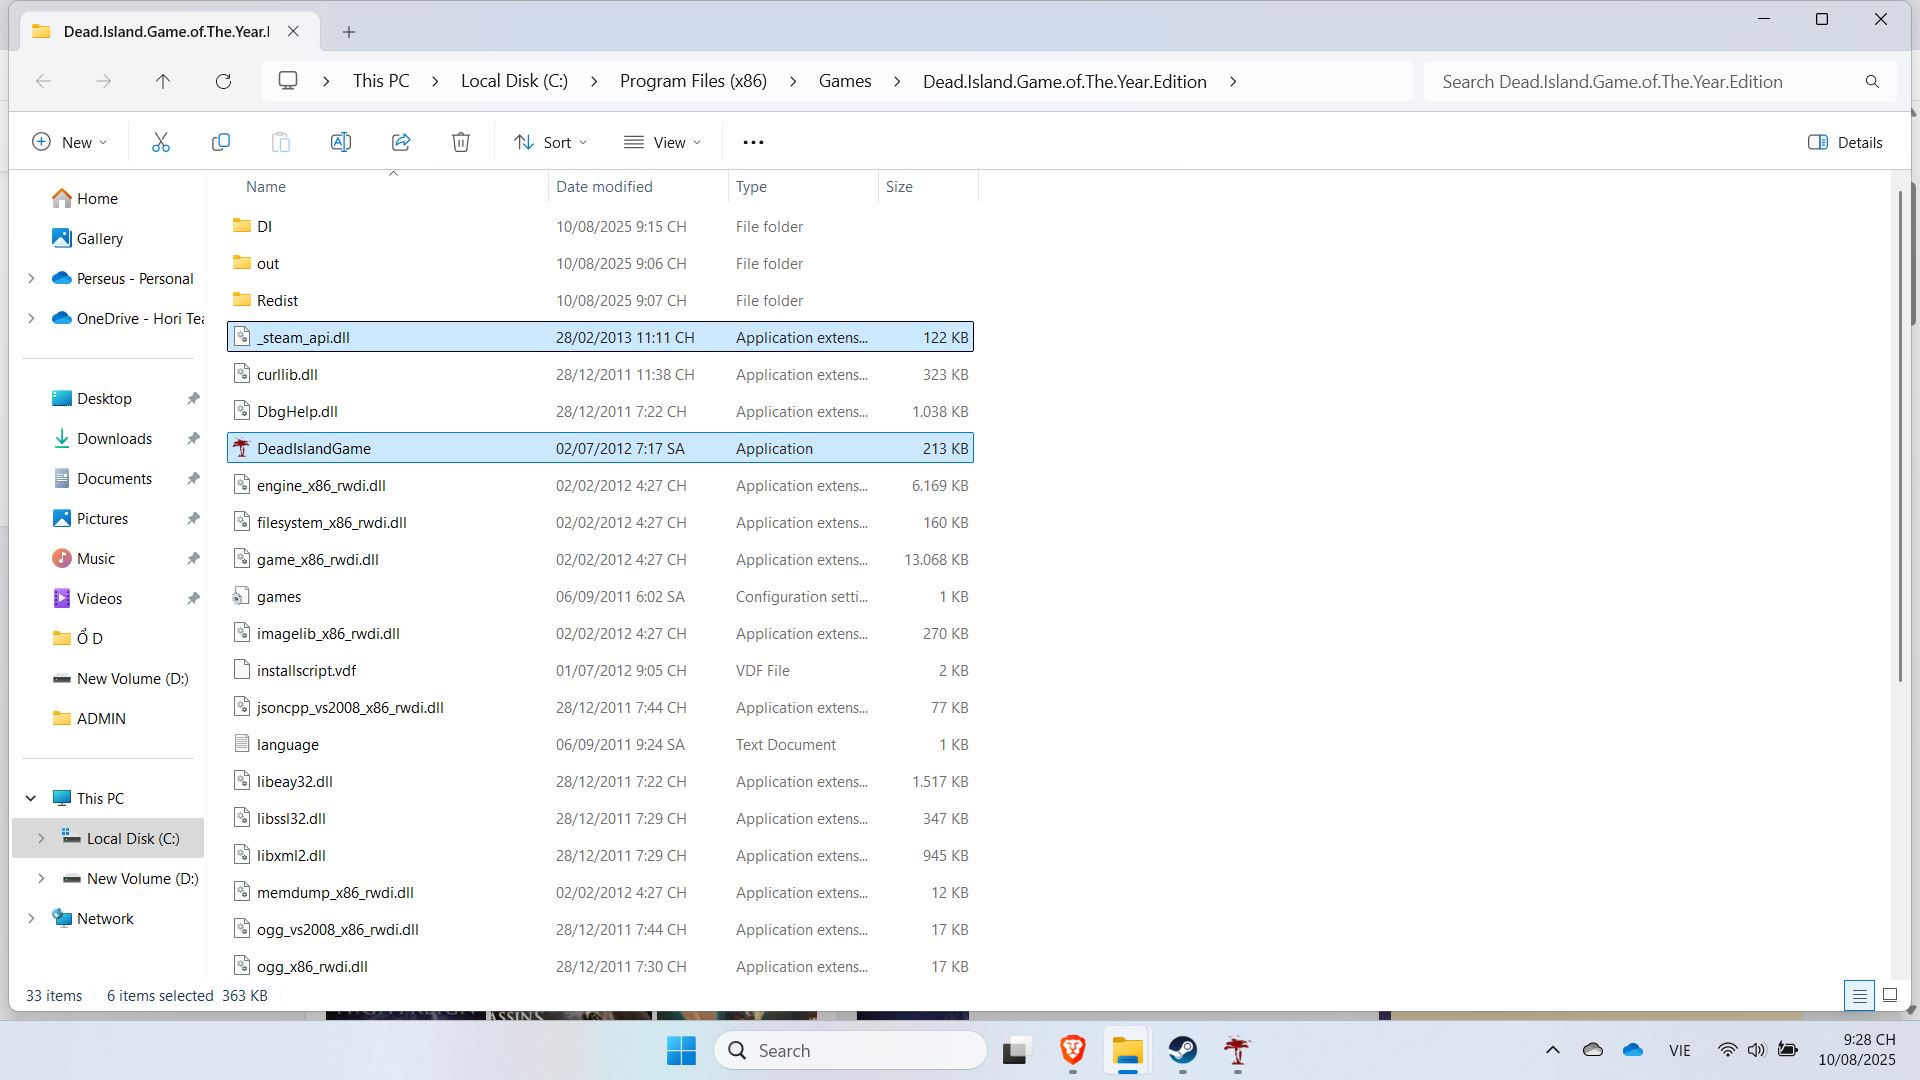Open Steam from the taskbar

[x=1183, y=1051]
